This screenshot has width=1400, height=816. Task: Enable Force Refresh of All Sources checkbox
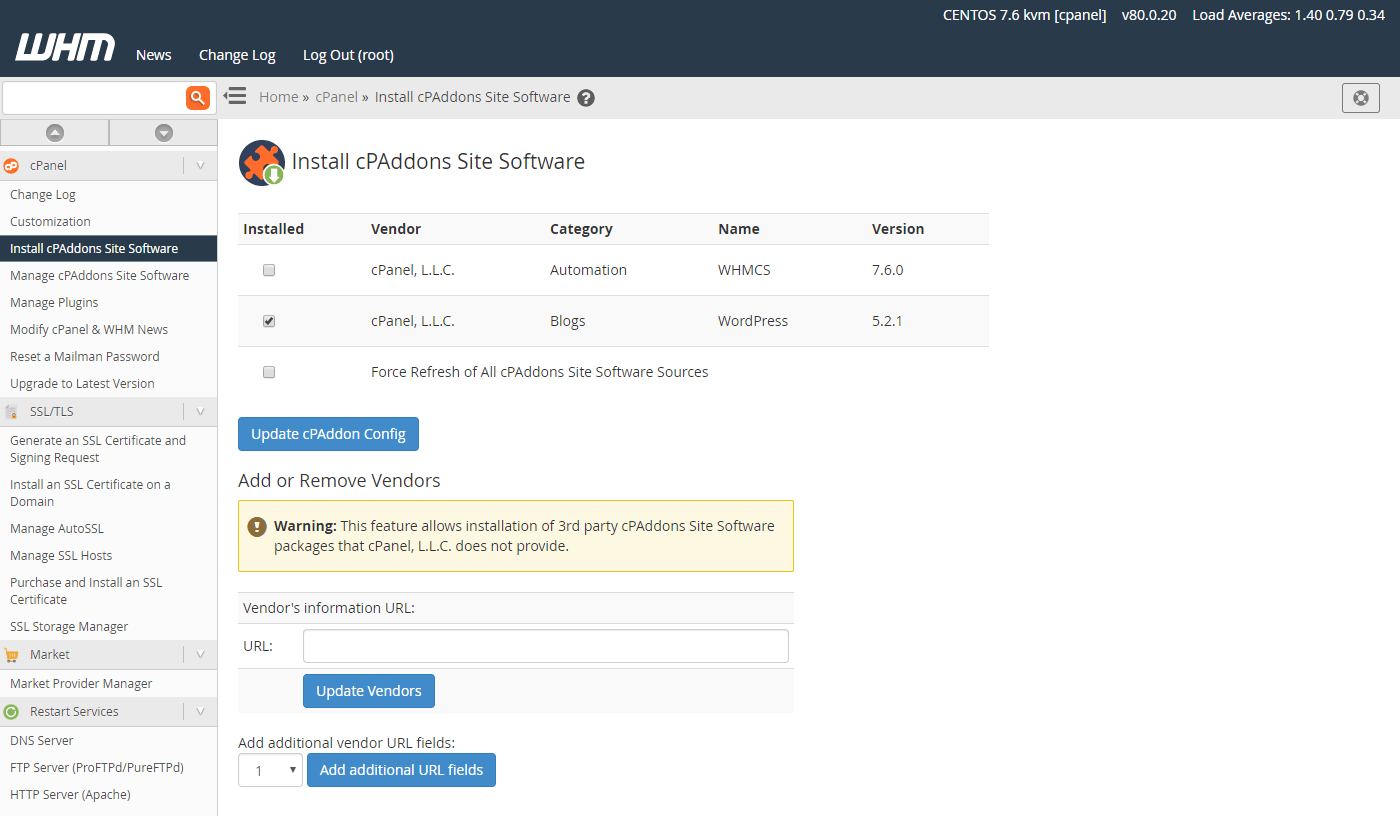point(268,372)
